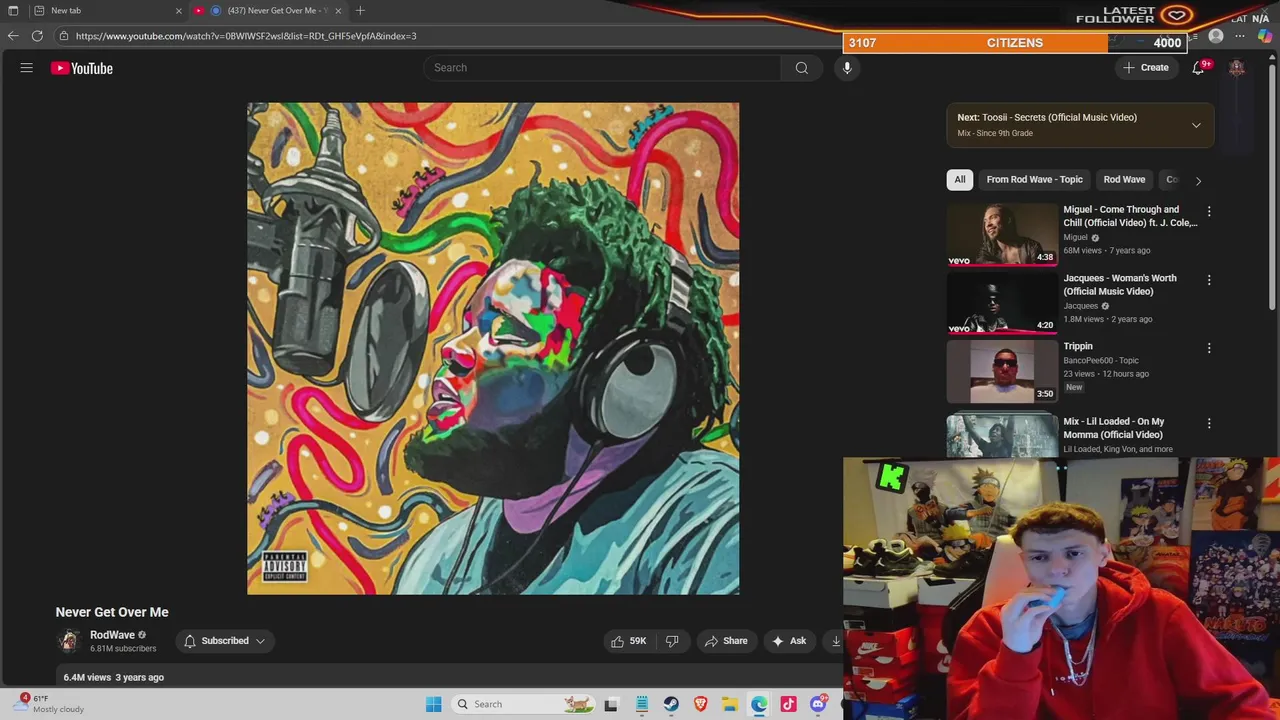Open more options for Miguel video

[x=1209, y=212]
